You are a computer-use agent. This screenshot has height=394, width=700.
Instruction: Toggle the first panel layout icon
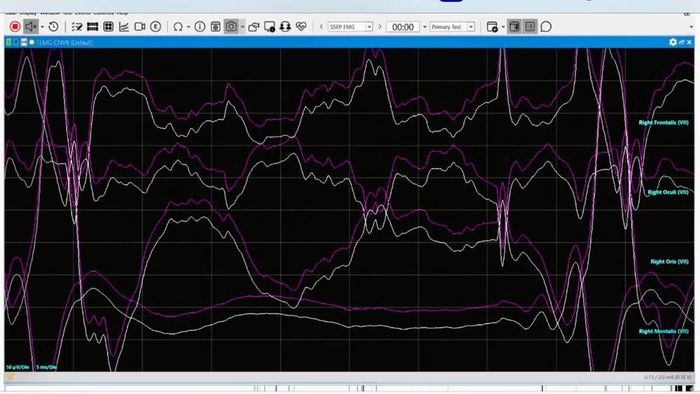click(514, 27)
